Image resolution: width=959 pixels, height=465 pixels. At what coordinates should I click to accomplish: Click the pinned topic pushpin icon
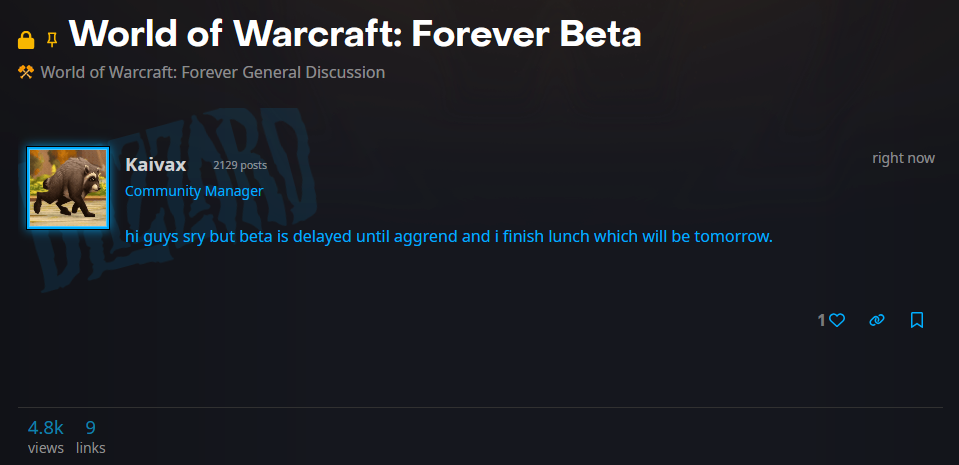pos(53,40)
